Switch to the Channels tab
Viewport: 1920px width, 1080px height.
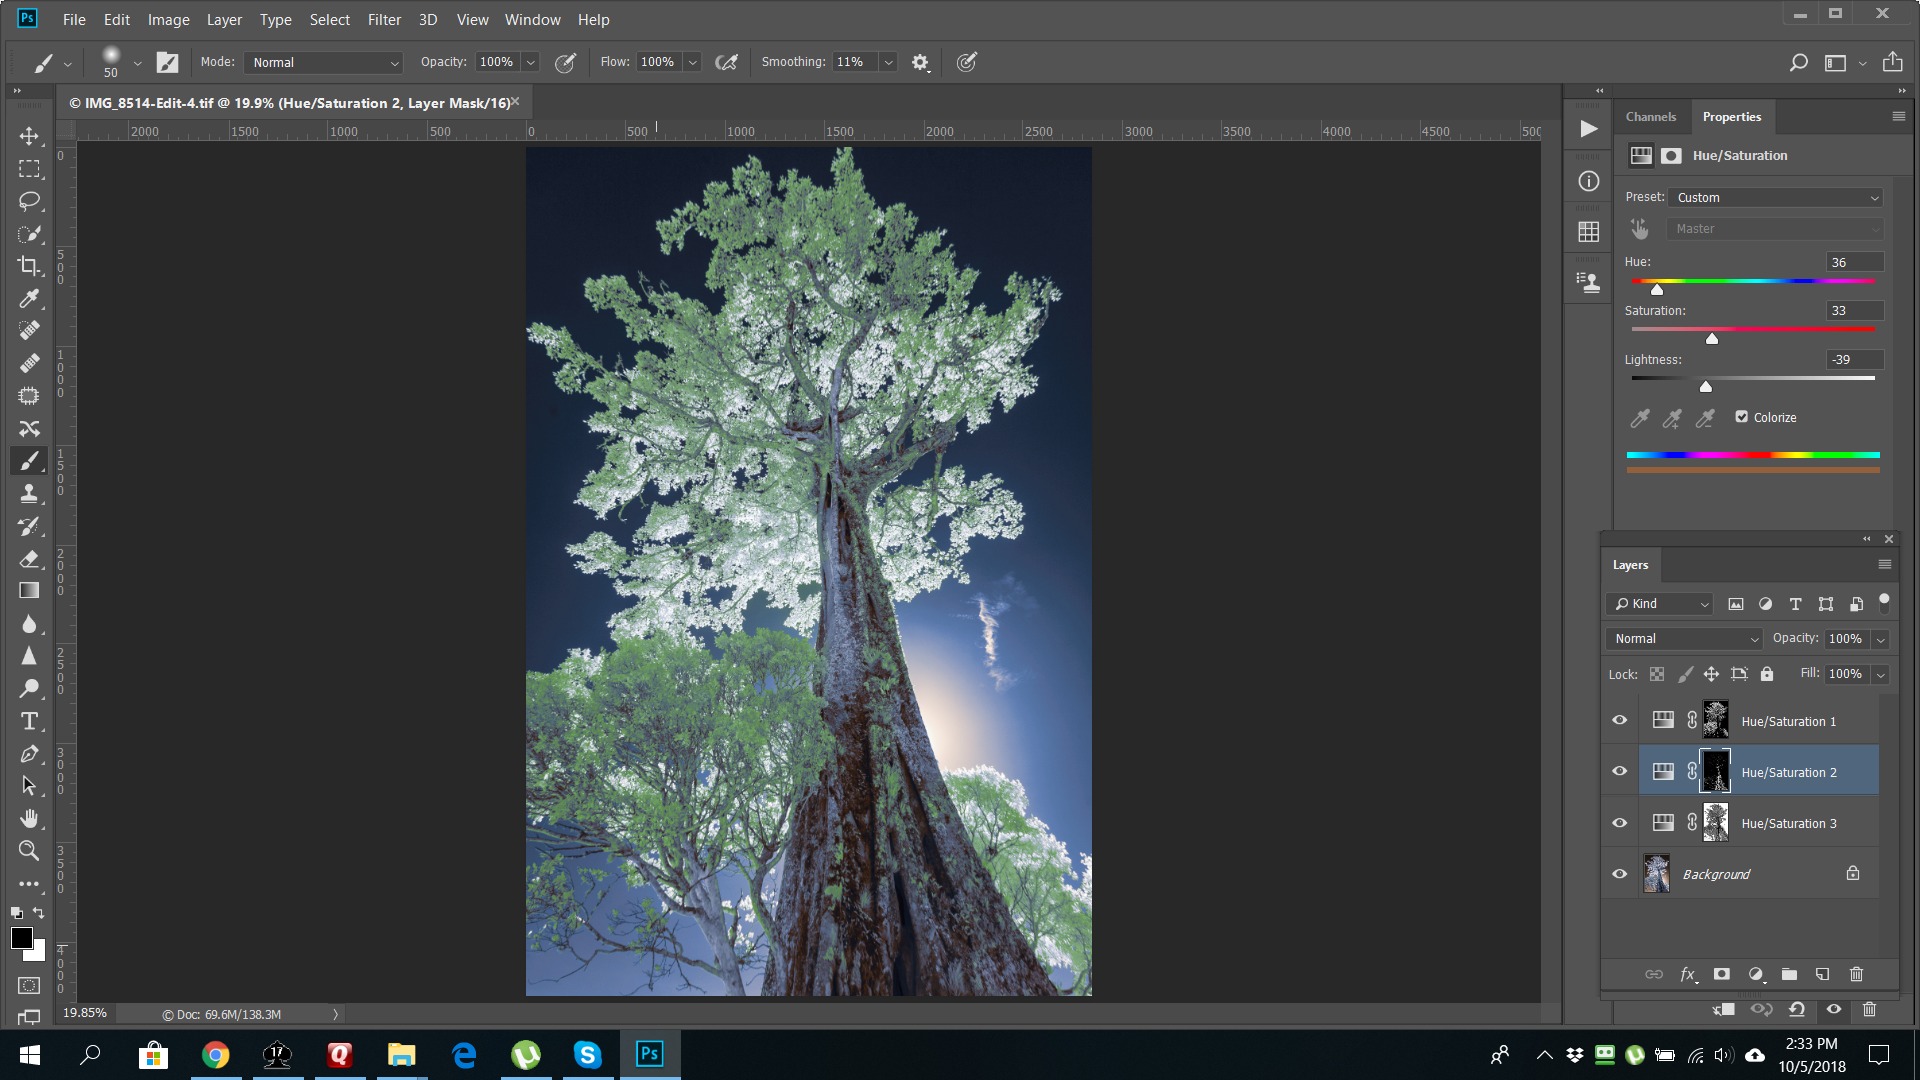pos(1650,117)
